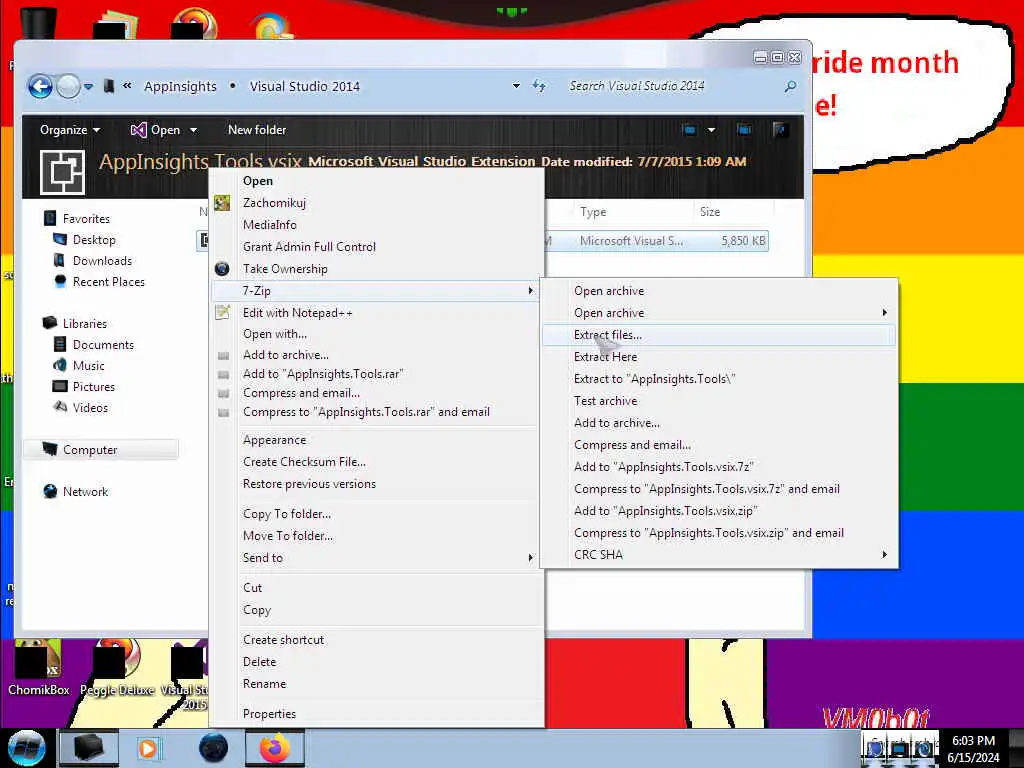Viewport: 1024px width, 768px height.
Task: Select AppInsights in the breadcrumb path
Action: [180, 86]
